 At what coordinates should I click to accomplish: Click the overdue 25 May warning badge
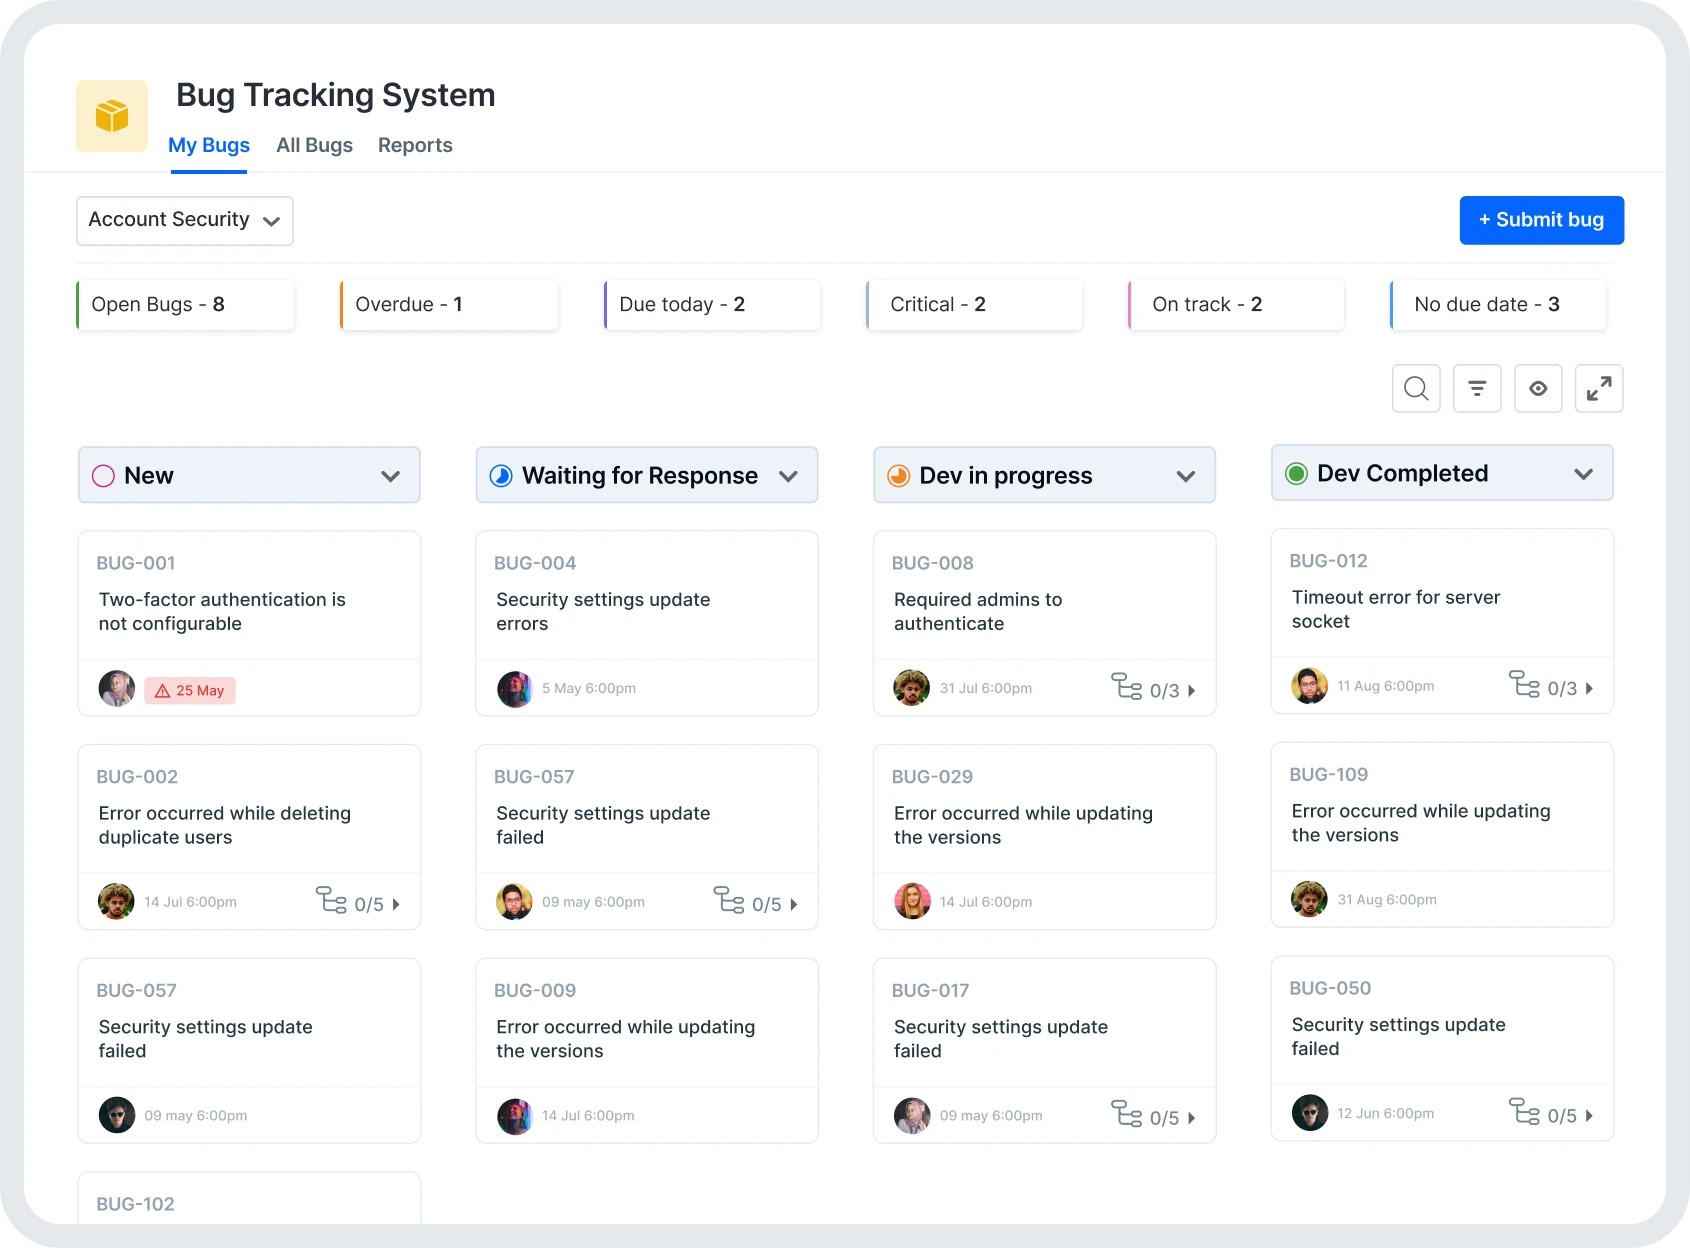click(x=190, y=690)
